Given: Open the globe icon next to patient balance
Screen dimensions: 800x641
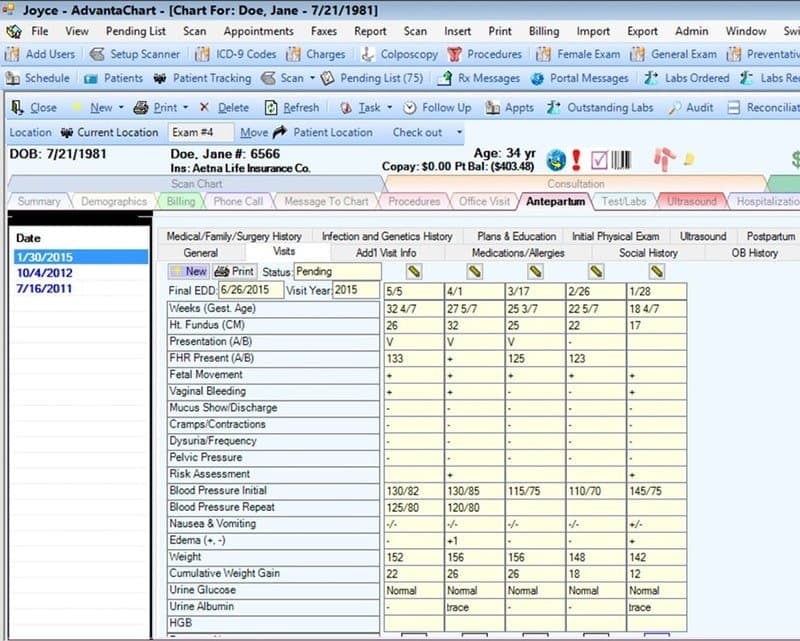Looking at the screenshot, I should (x=556, y=160).
